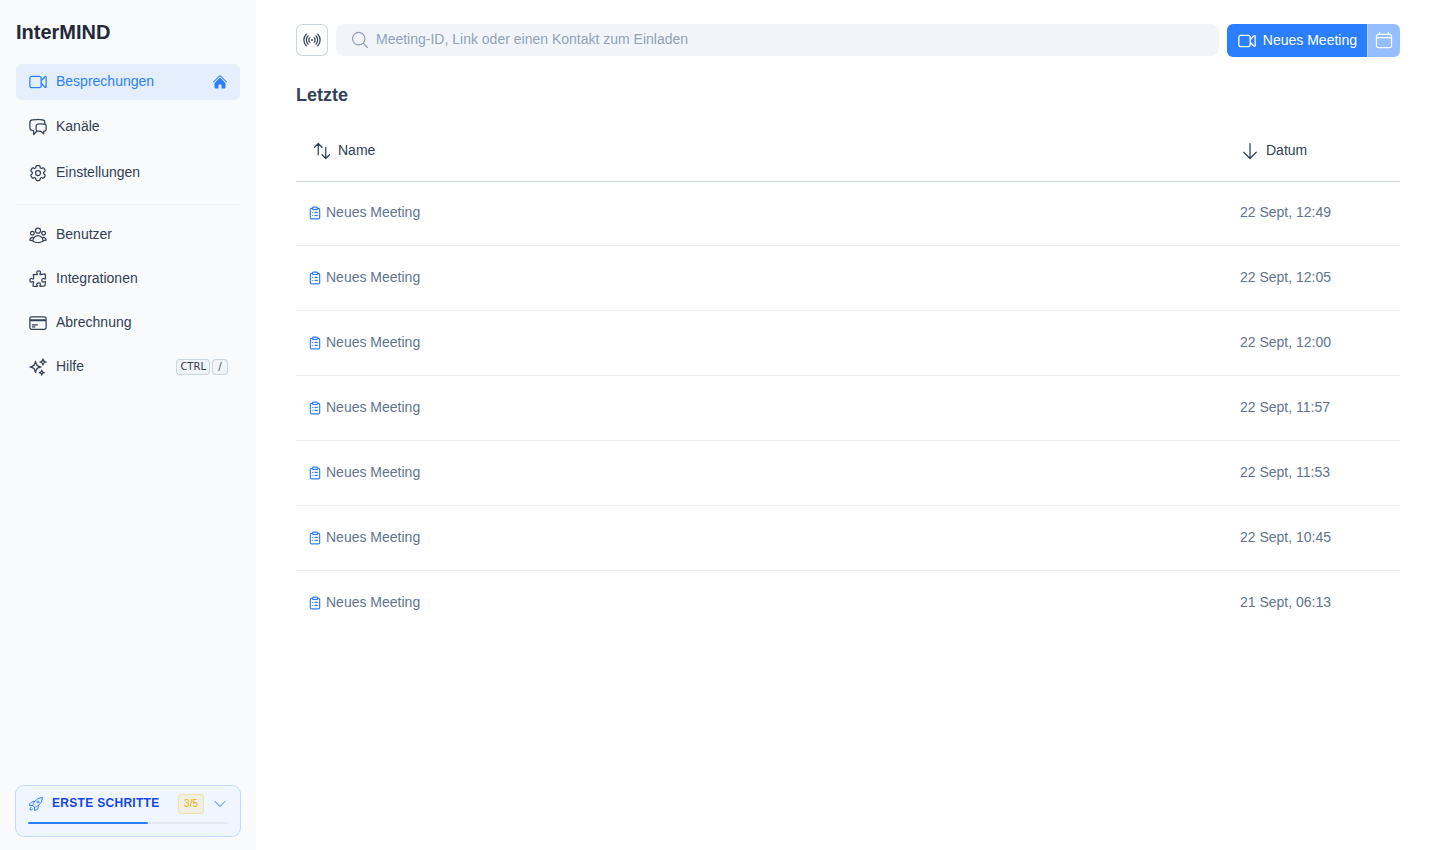Focus the Meeting-ID search field
The width and height of the screenshot is (1440, 850).
[777, 40]
